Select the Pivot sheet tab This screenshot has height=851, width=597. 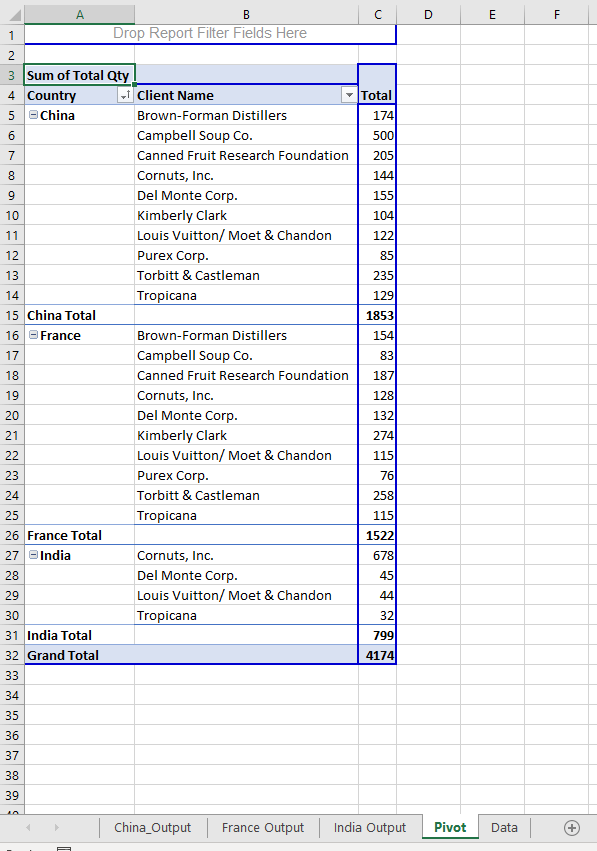pyautogui.click(x=450, y=827)
